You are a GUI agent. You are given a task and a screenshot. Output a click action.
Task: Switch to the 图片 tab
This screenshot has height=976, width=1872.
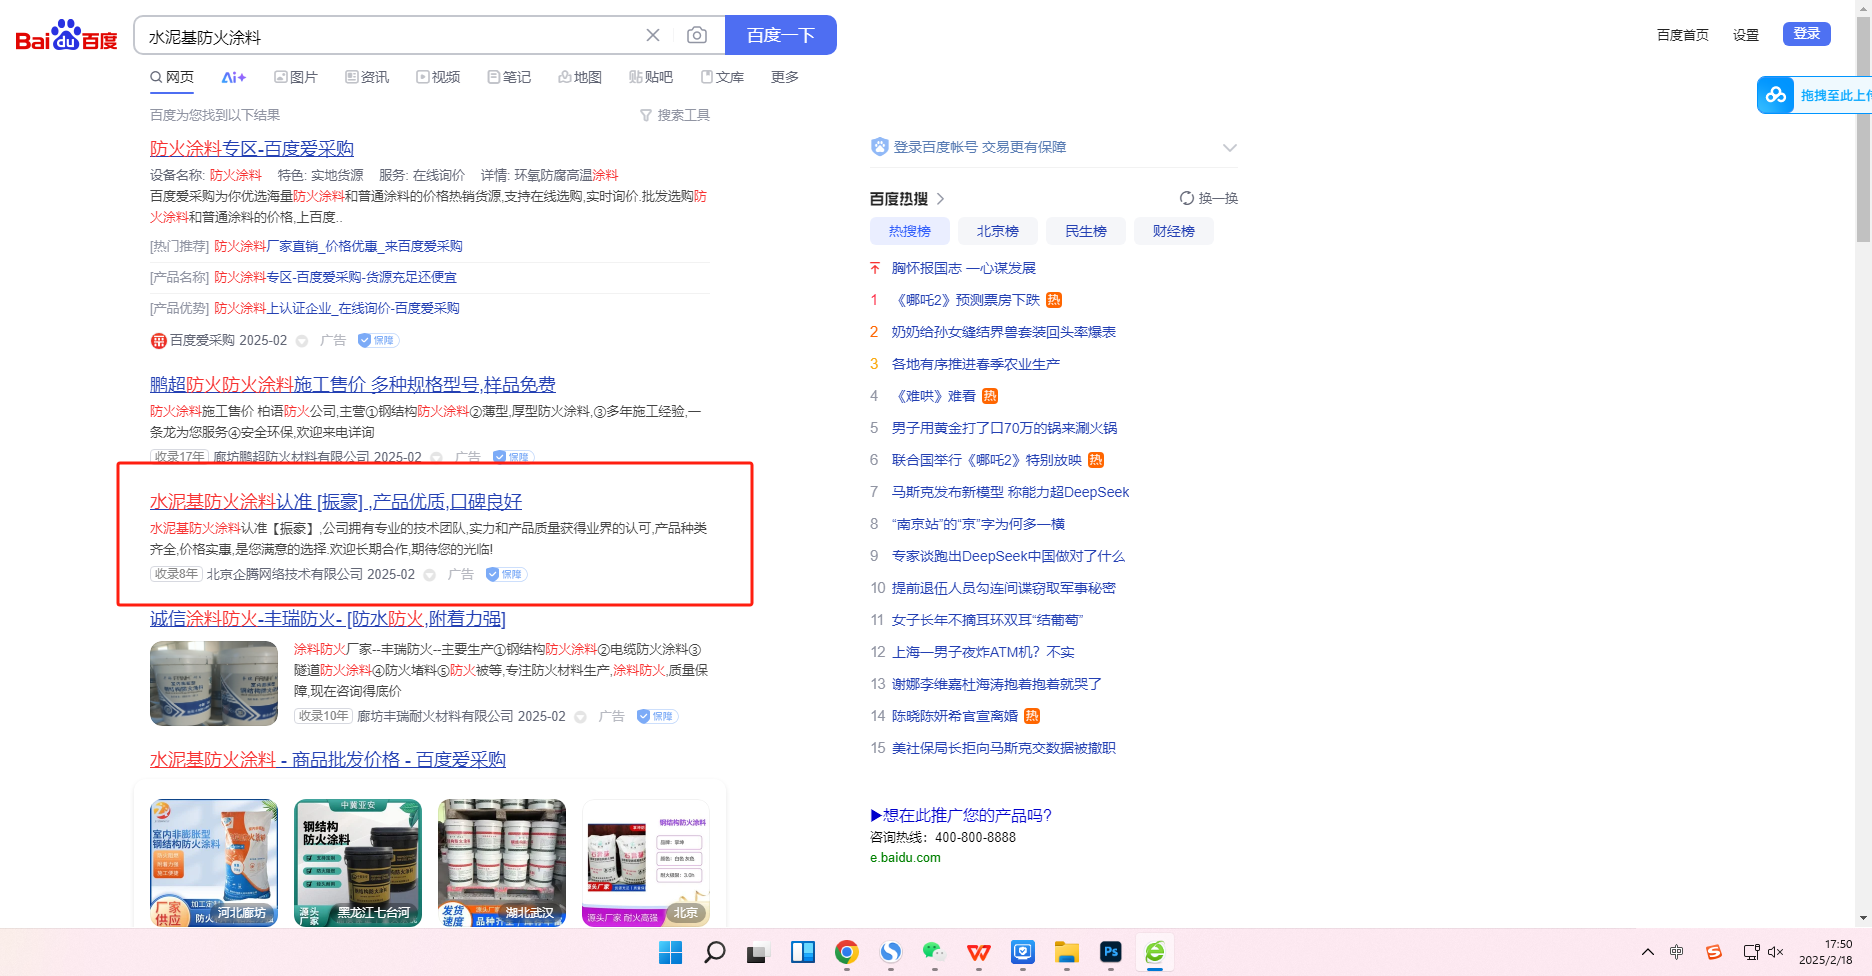click(296, 77)
